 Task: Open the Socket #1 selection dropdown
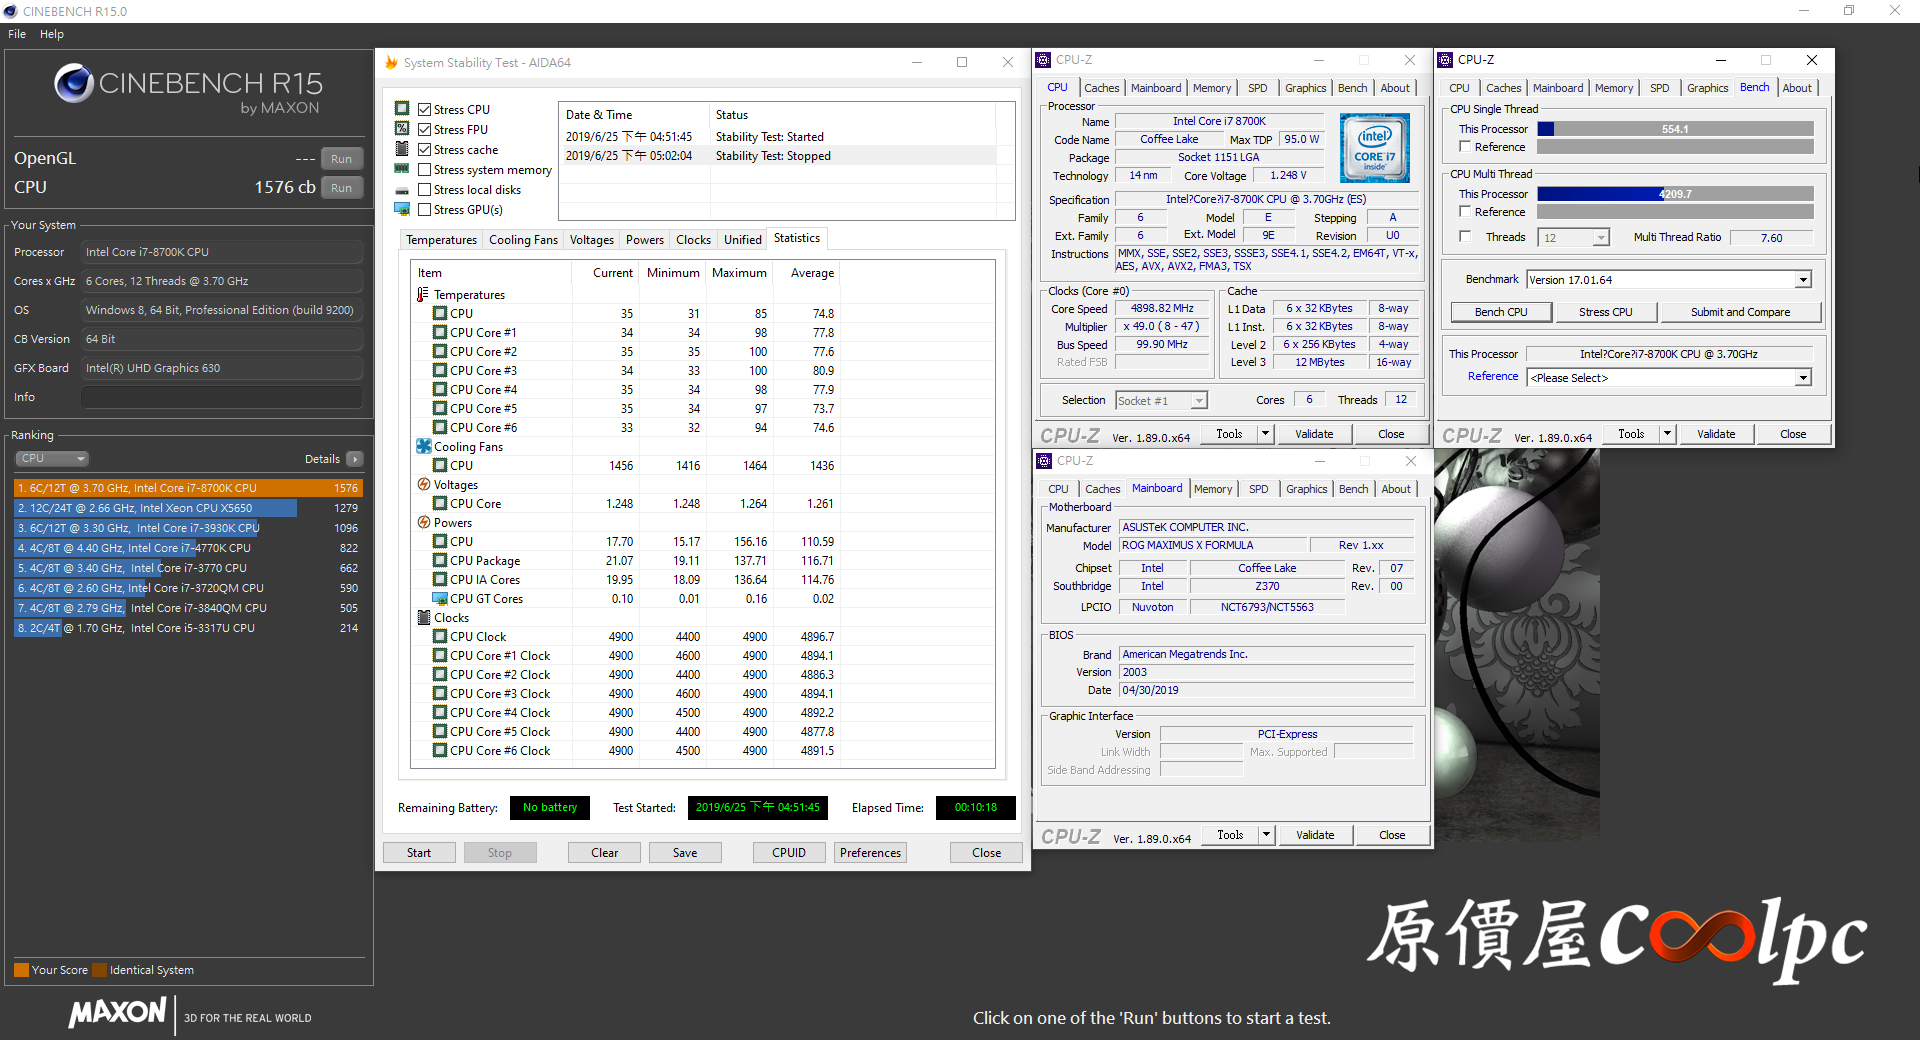pos(1199,401)
